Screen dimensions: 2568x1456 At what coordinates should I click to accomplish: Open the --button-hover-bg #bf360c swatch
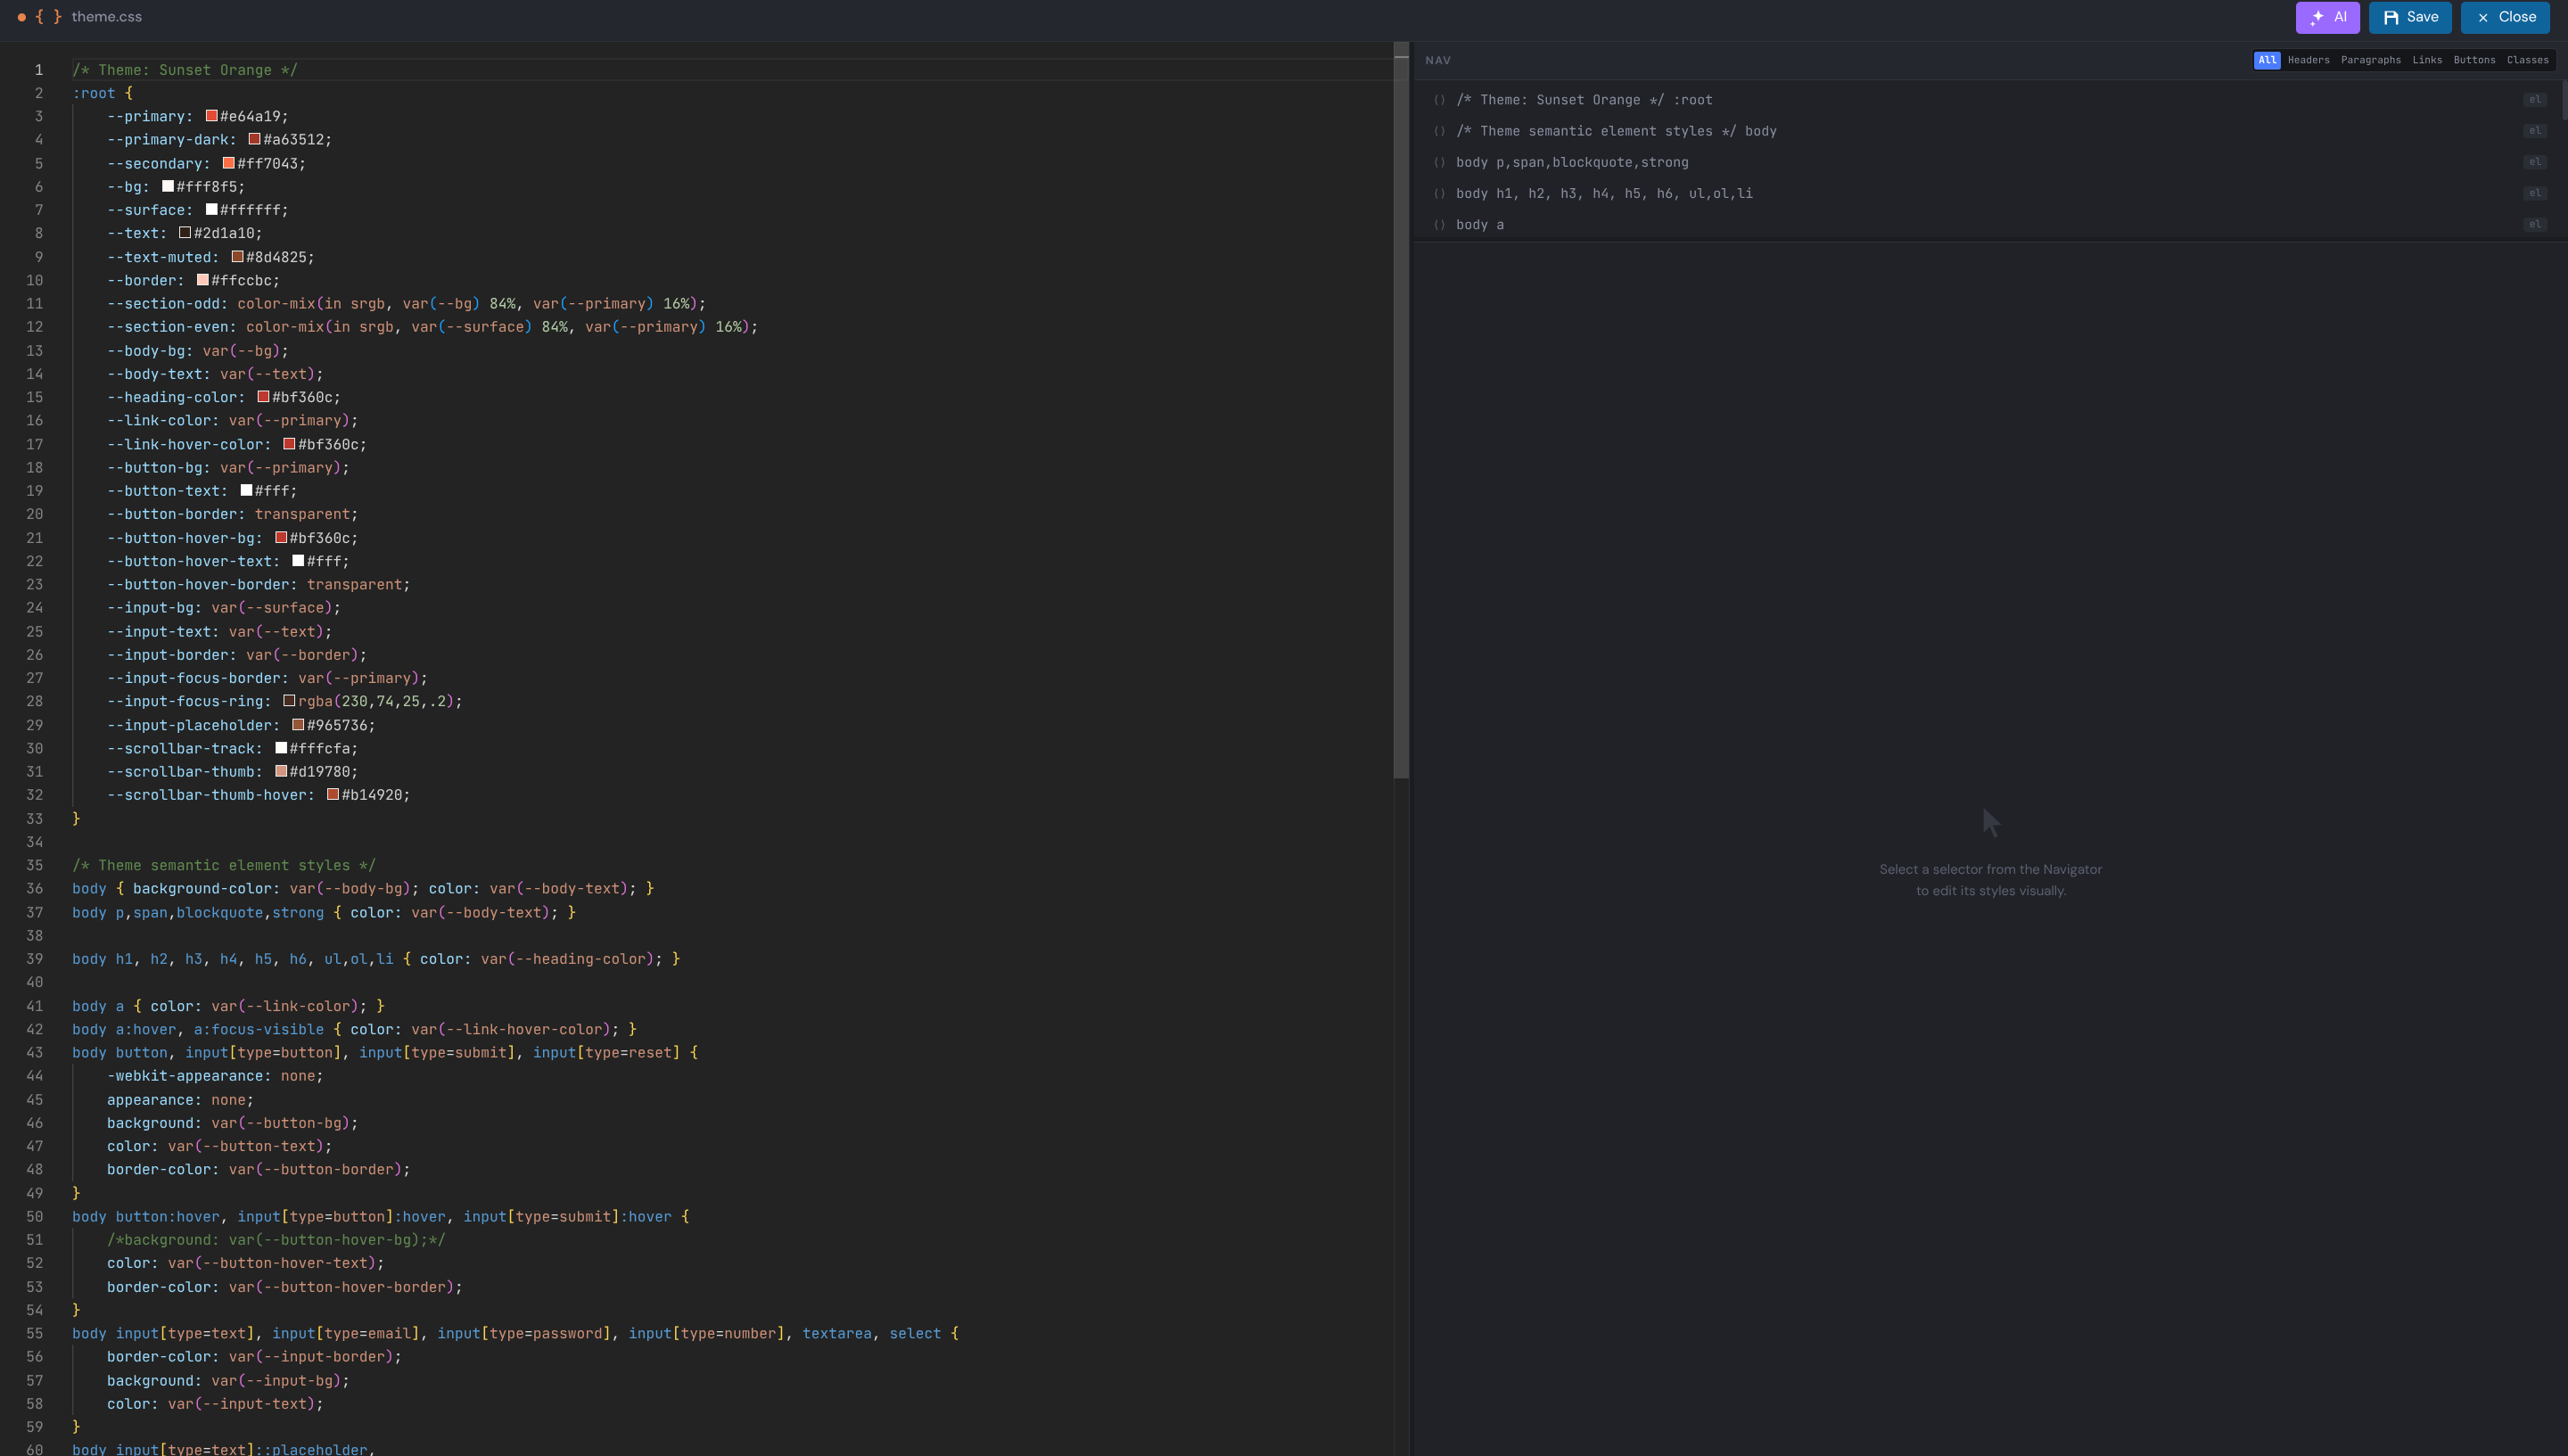[x=281, y=537]
